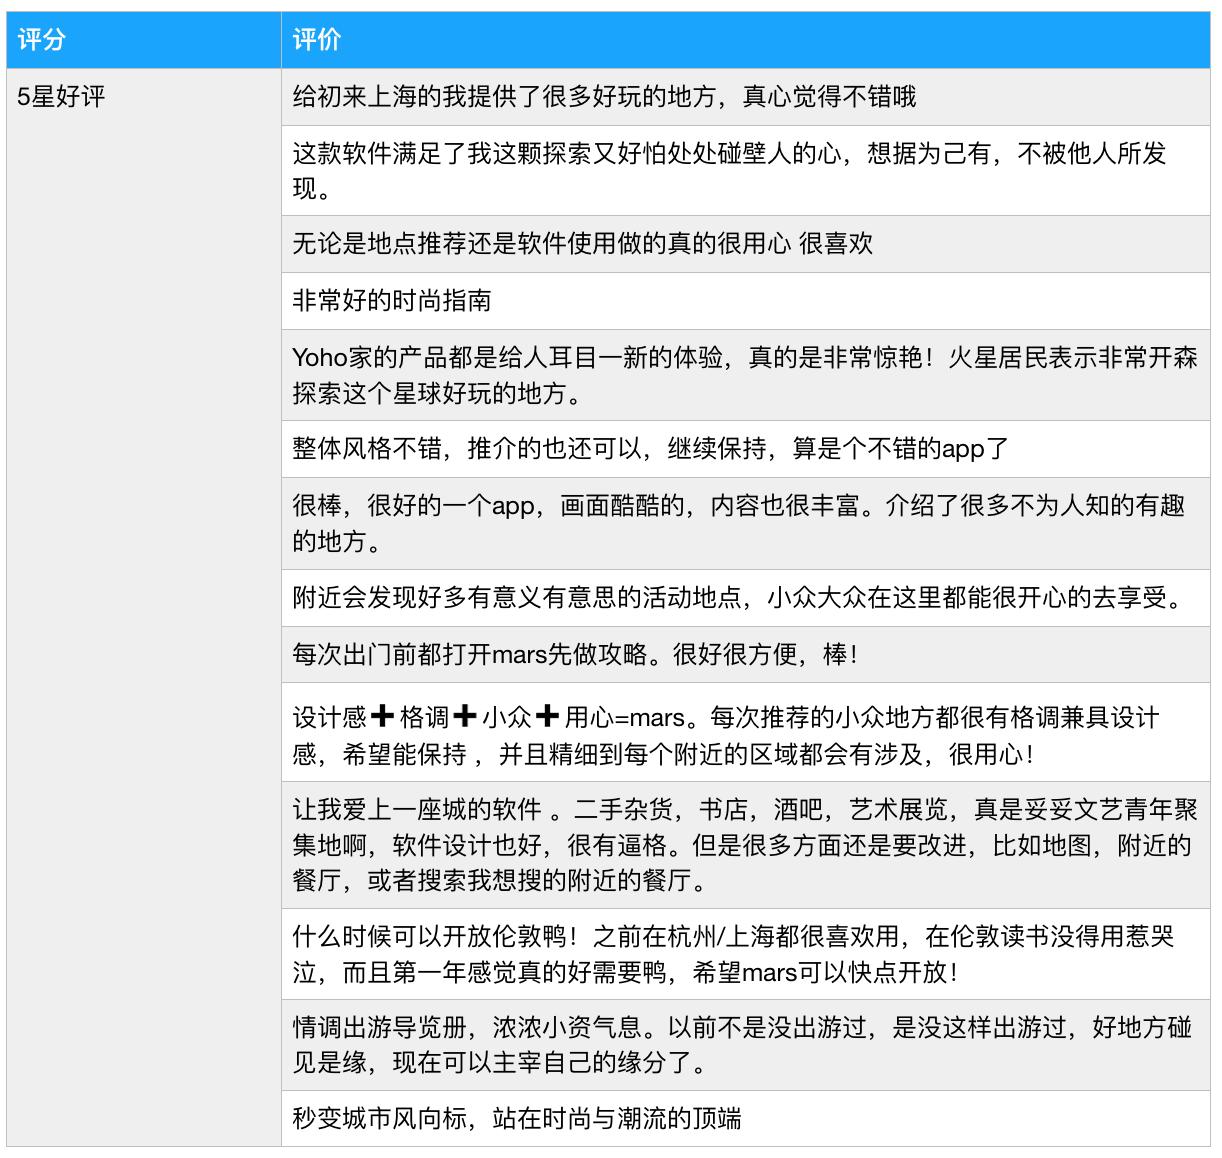The image size is (1222, 1158).
Task: Click the review about 打开mars先做攻略
Action: tap(574, 654)
